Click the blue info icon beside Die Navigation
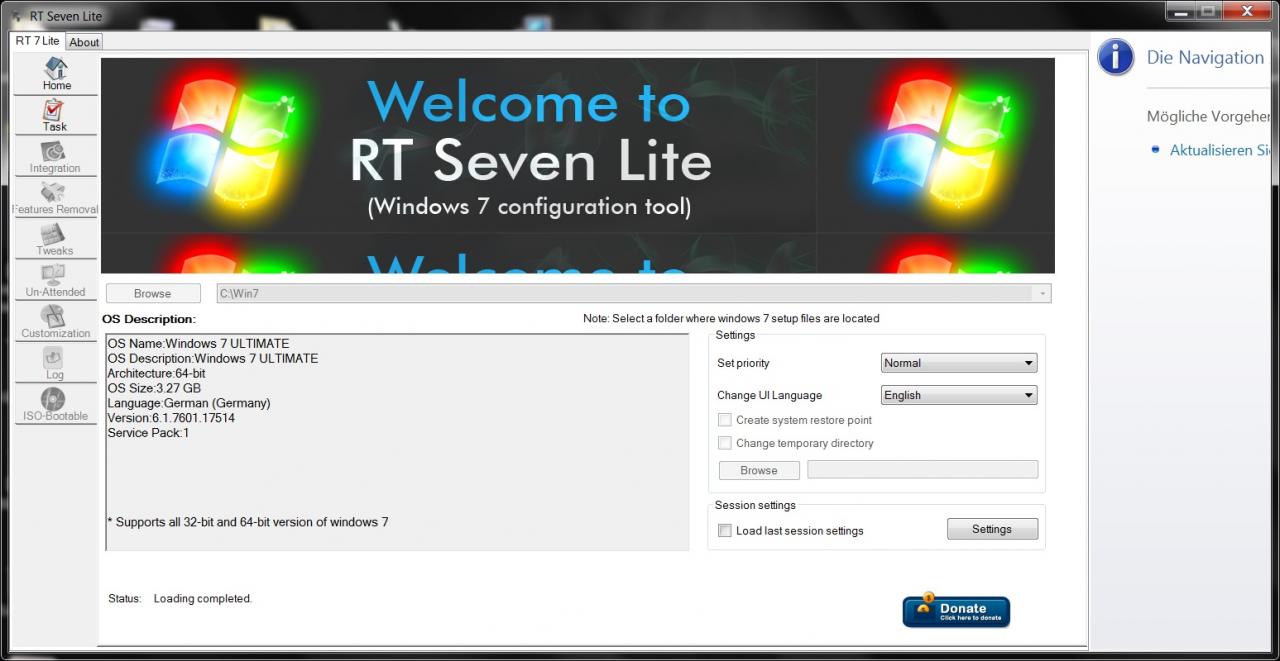1280x661 pixels. [1115, 57]
